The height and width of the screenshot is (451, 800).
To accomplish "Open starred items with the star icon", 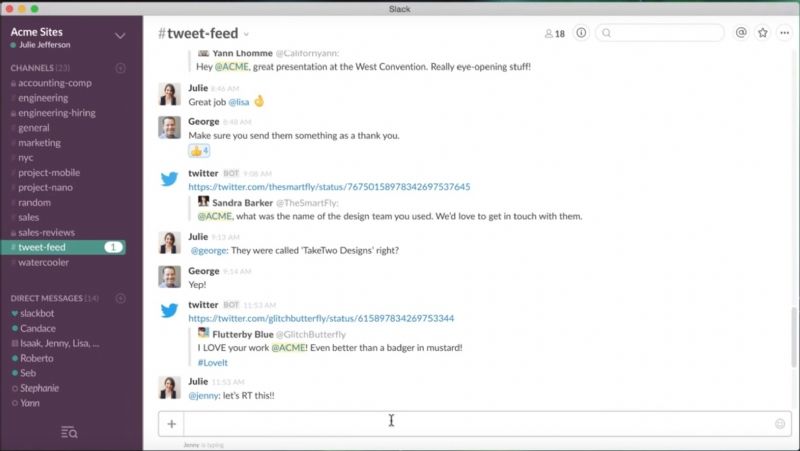I will coord(762,33).
